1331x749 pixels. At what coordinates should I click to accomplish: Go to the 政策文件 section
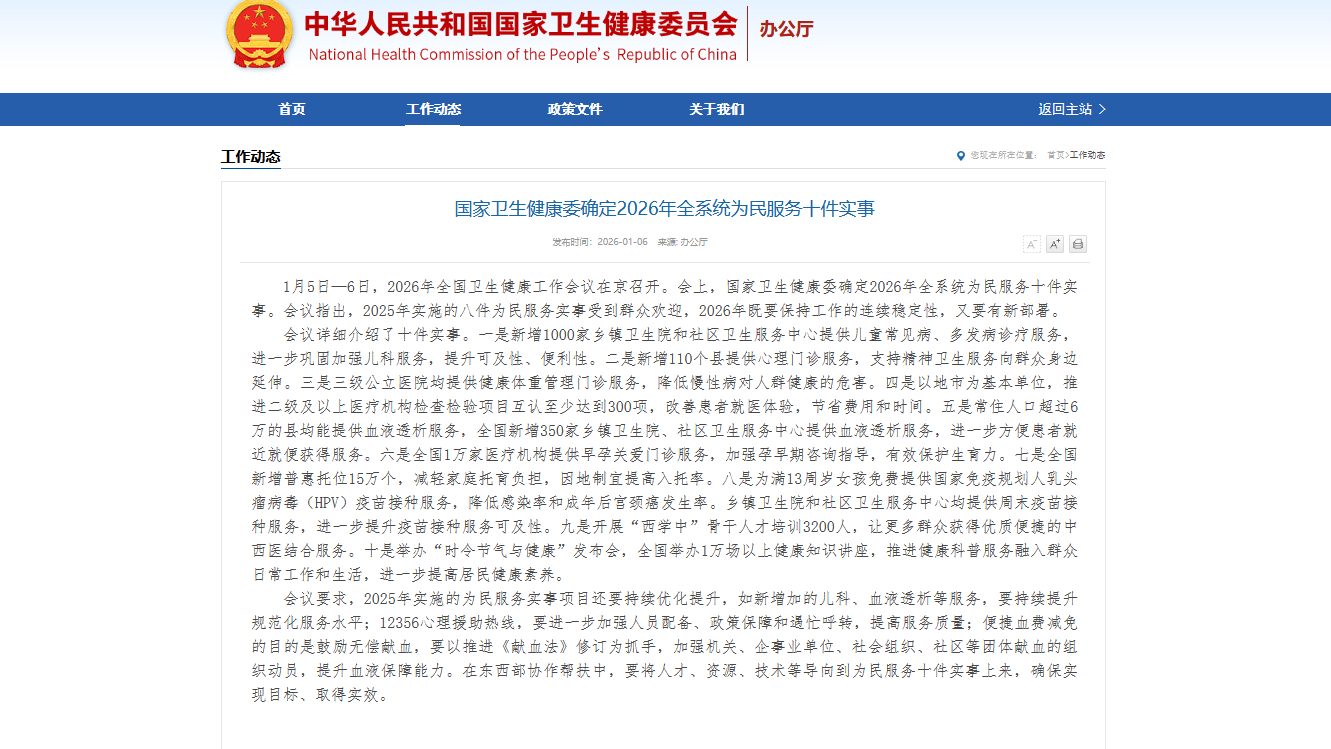(x=575, y=109)
